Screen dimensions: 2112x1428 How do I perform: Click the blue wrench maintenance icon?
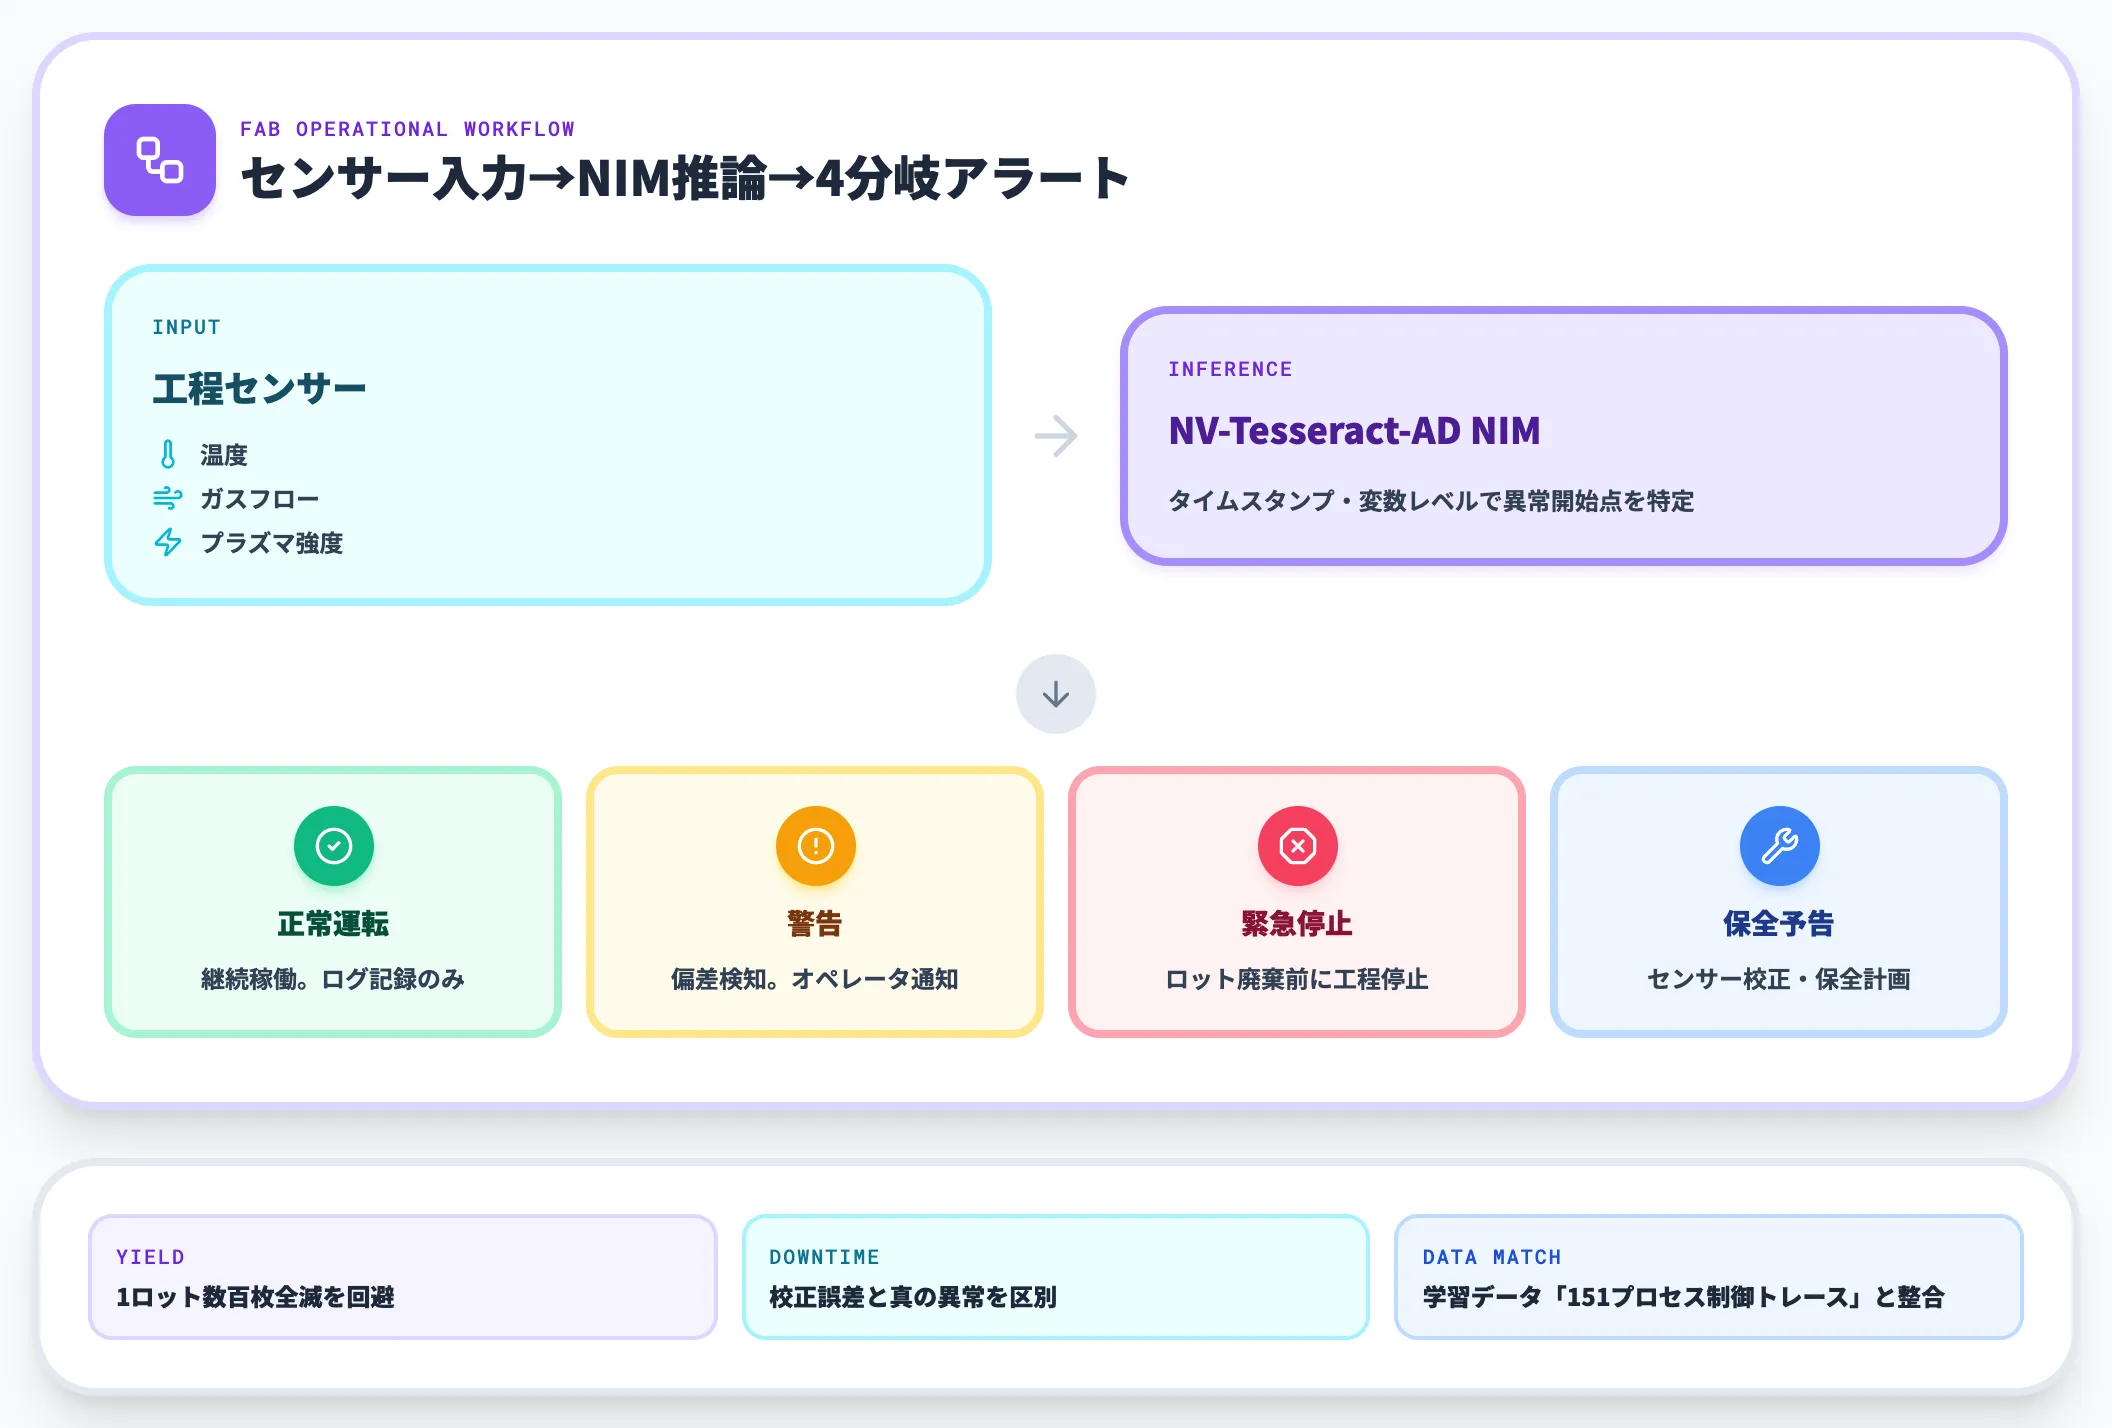[x=1780, y=846]
